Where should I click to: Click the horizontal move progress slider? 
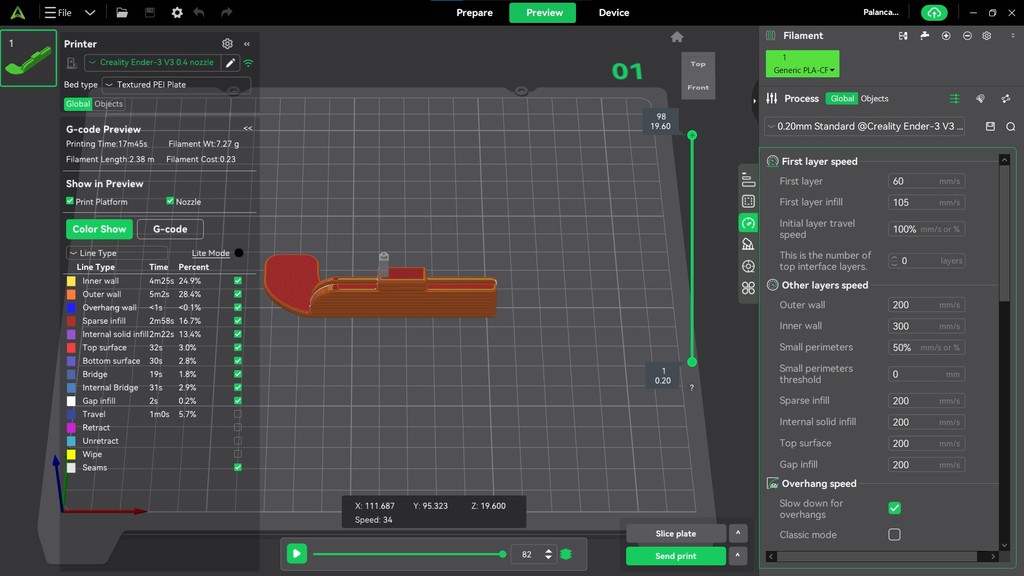(408, 554)
